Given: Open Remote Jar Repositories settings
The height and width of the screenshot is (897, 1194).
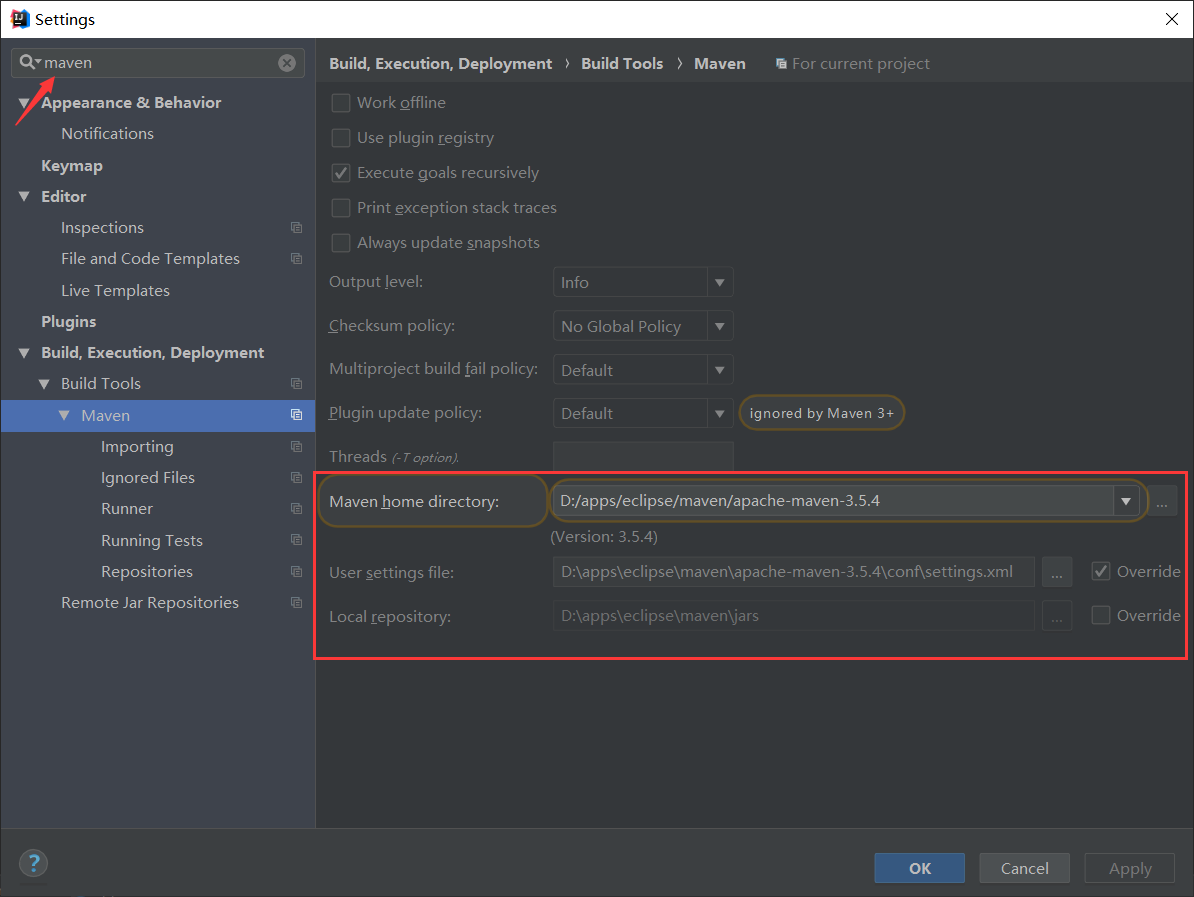Looking at the screenshot, I should [150, 602].
